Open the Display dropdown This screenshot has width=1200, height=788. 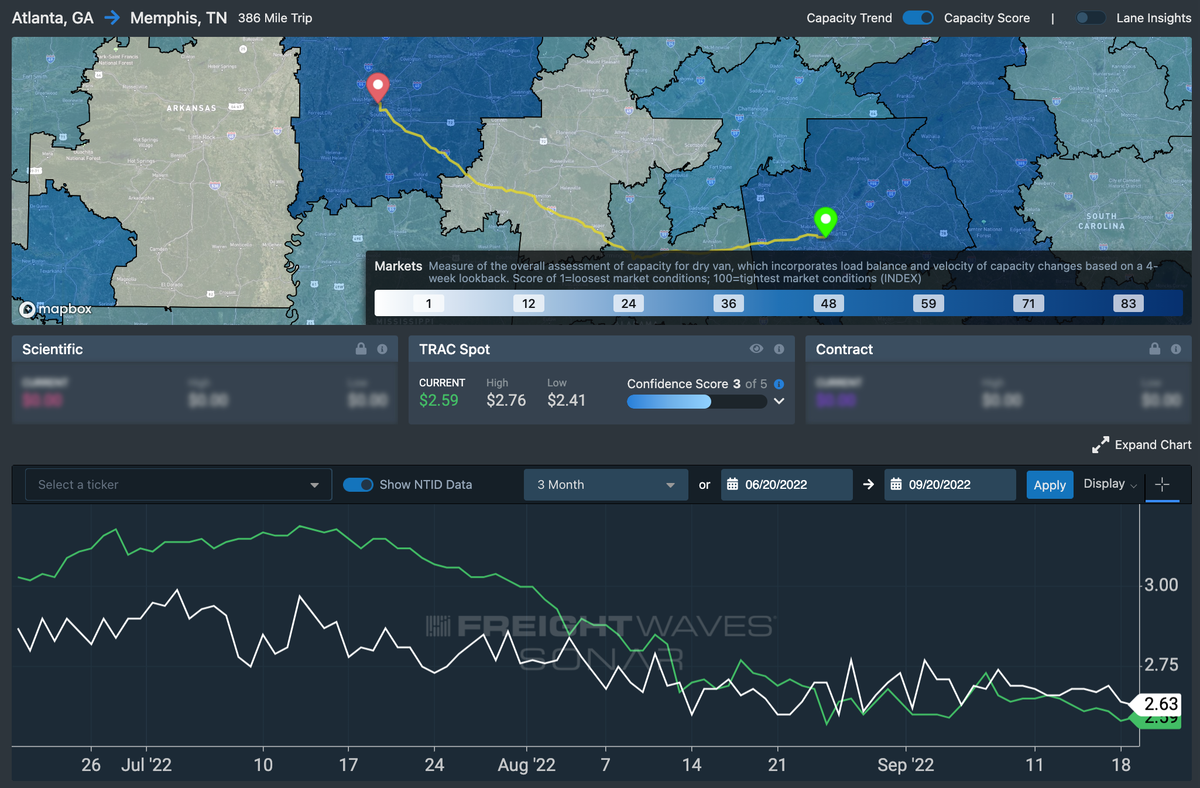click(1110, 484)
